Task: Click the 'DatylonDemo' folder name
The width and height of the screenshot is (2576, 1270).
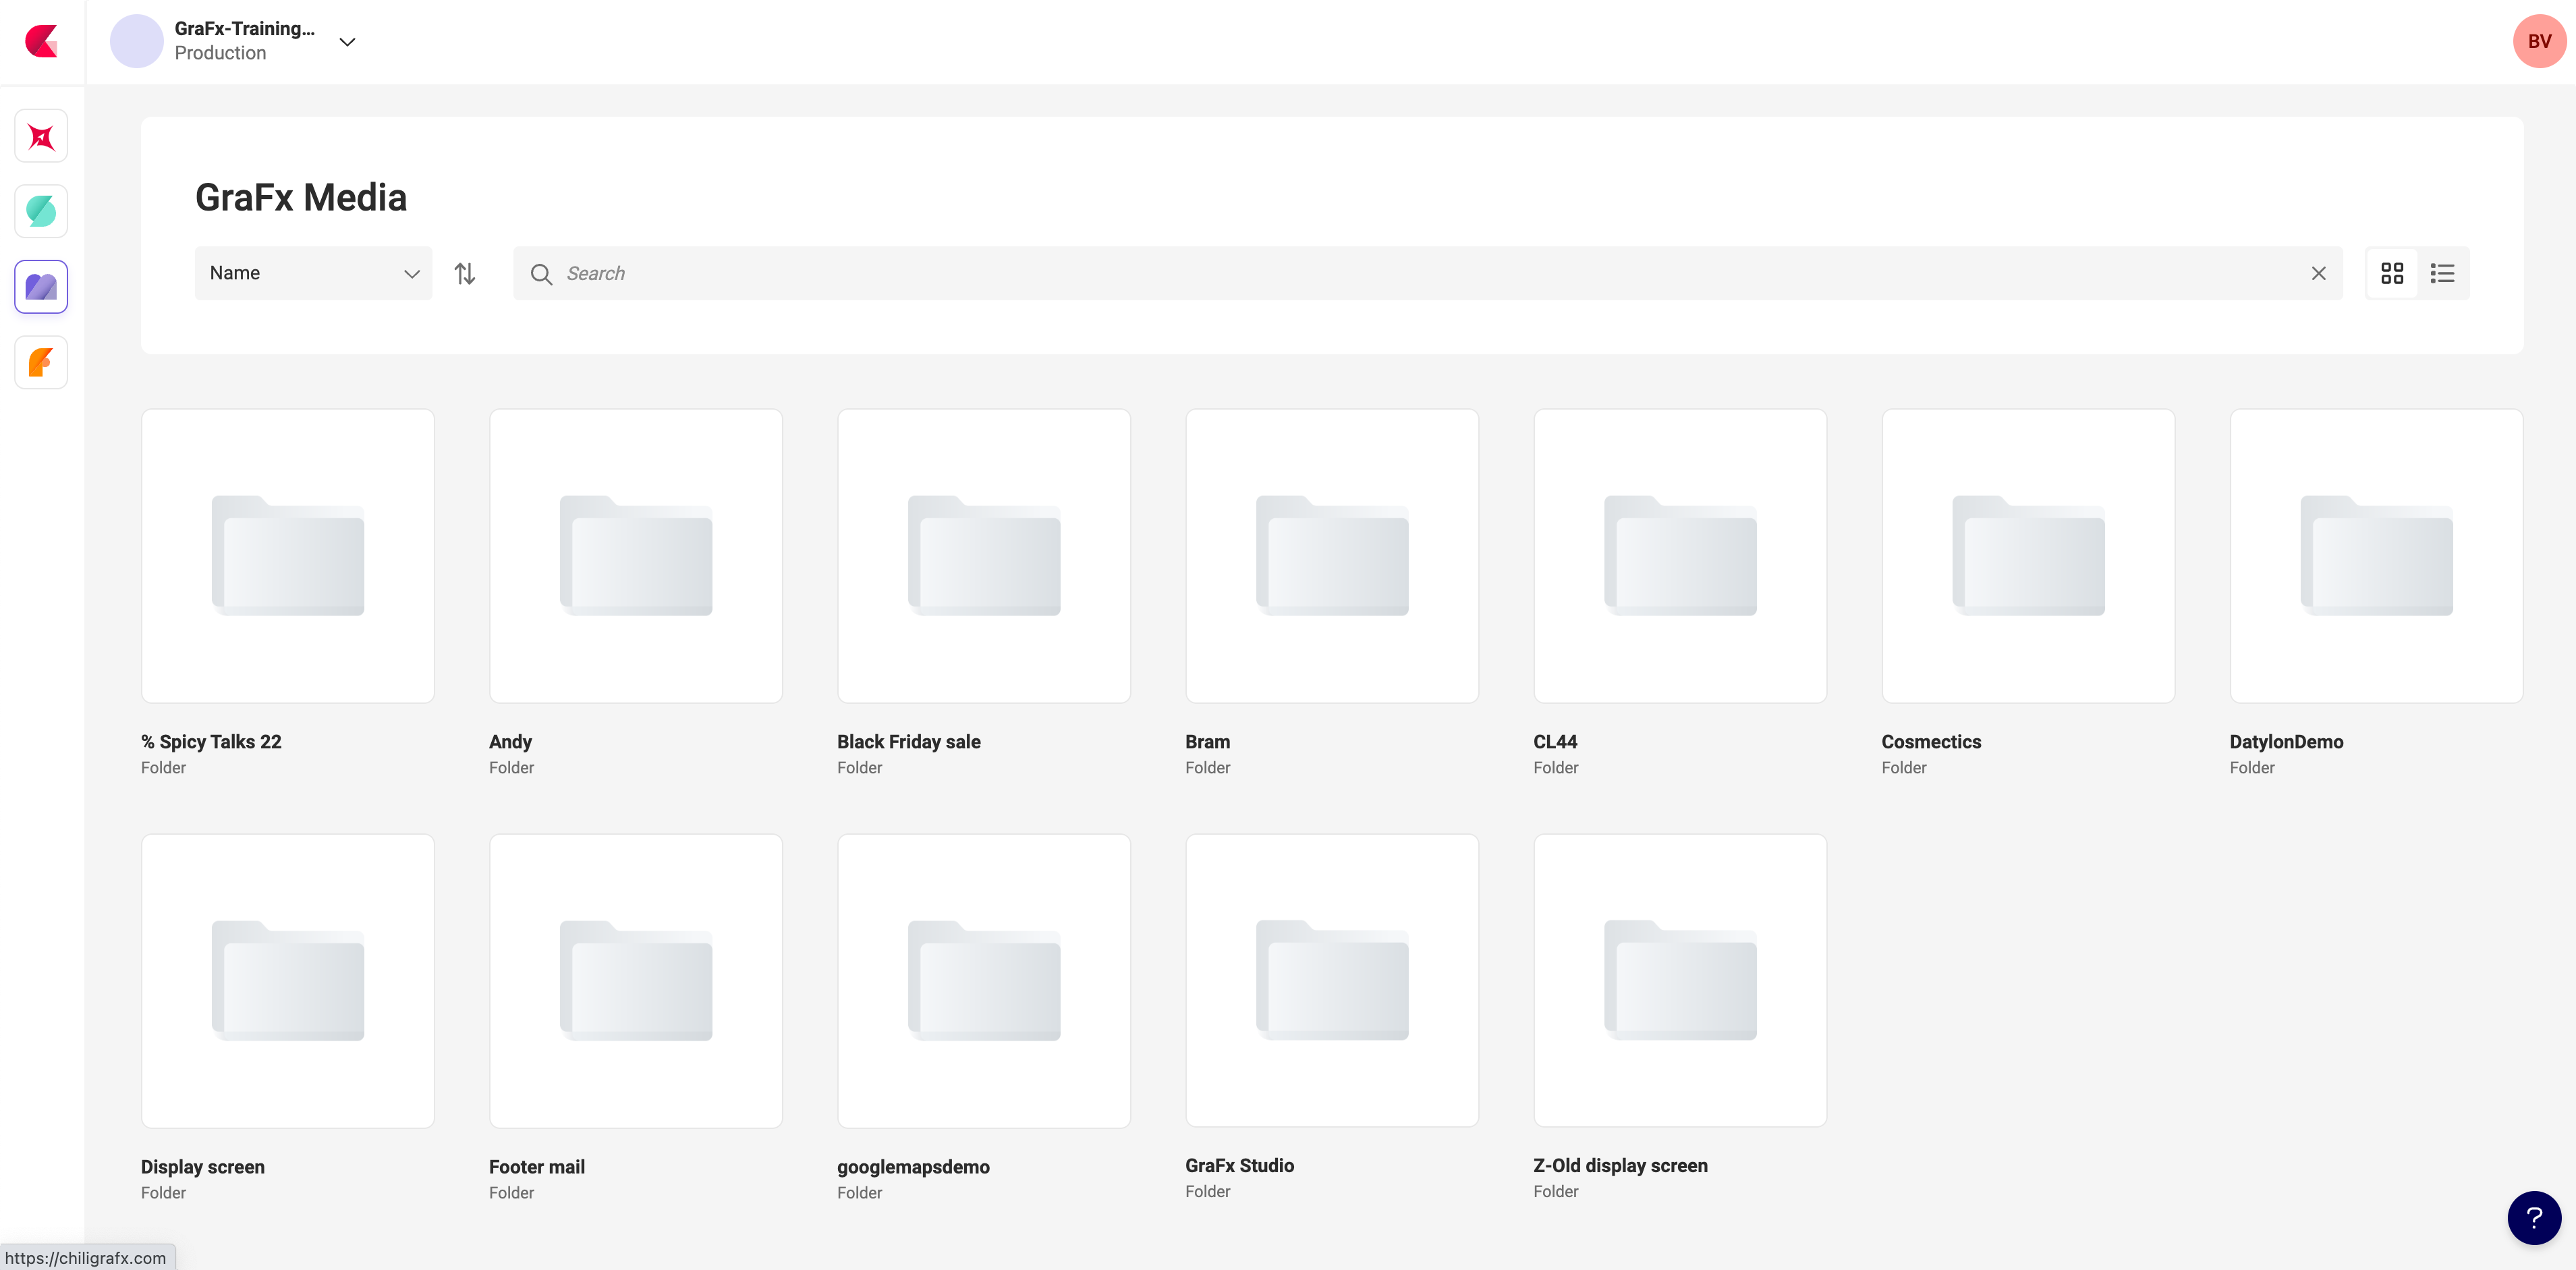Action: [2286, 742]
